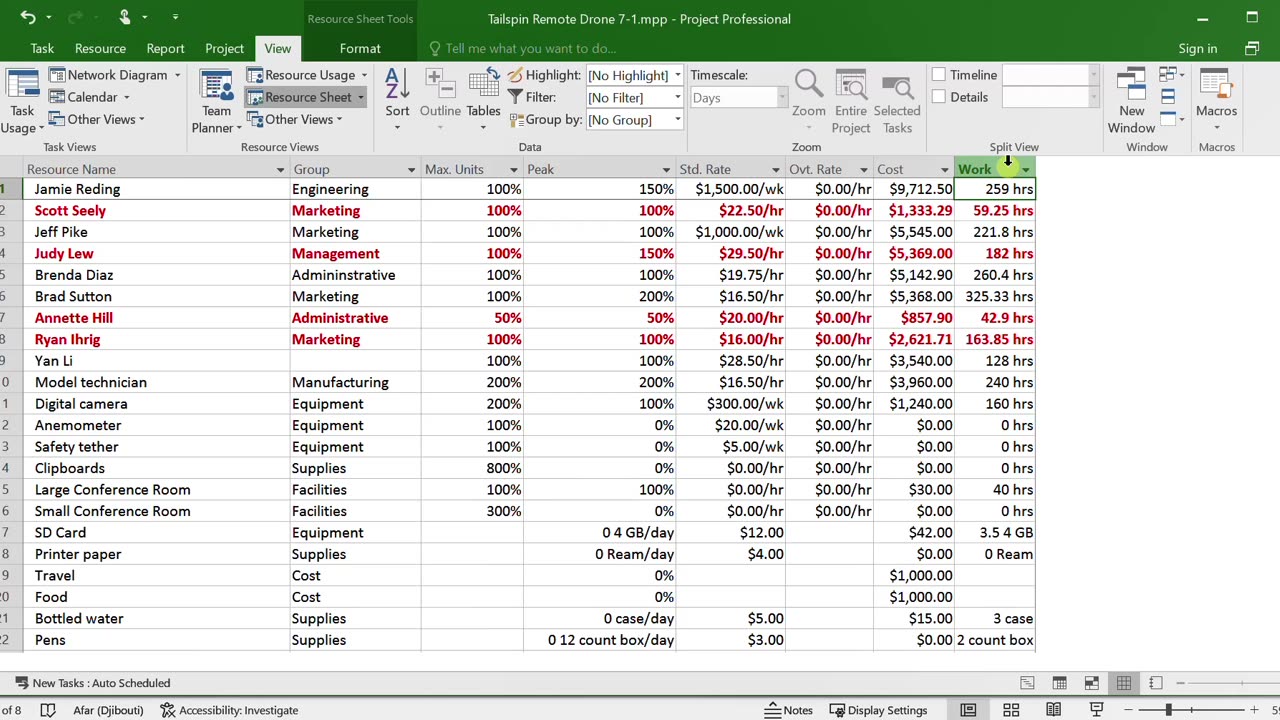Click the touch/mouse mode icon in title bar

pos(124,17)
